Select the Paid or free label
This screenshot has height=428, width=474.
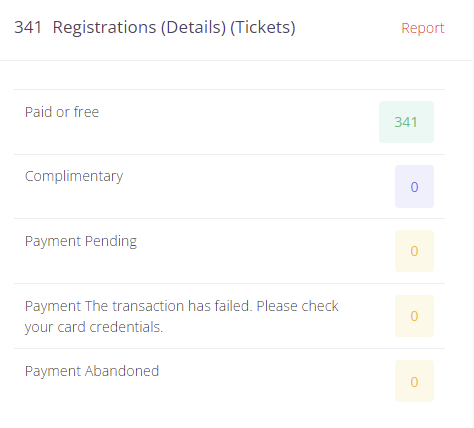62,112
